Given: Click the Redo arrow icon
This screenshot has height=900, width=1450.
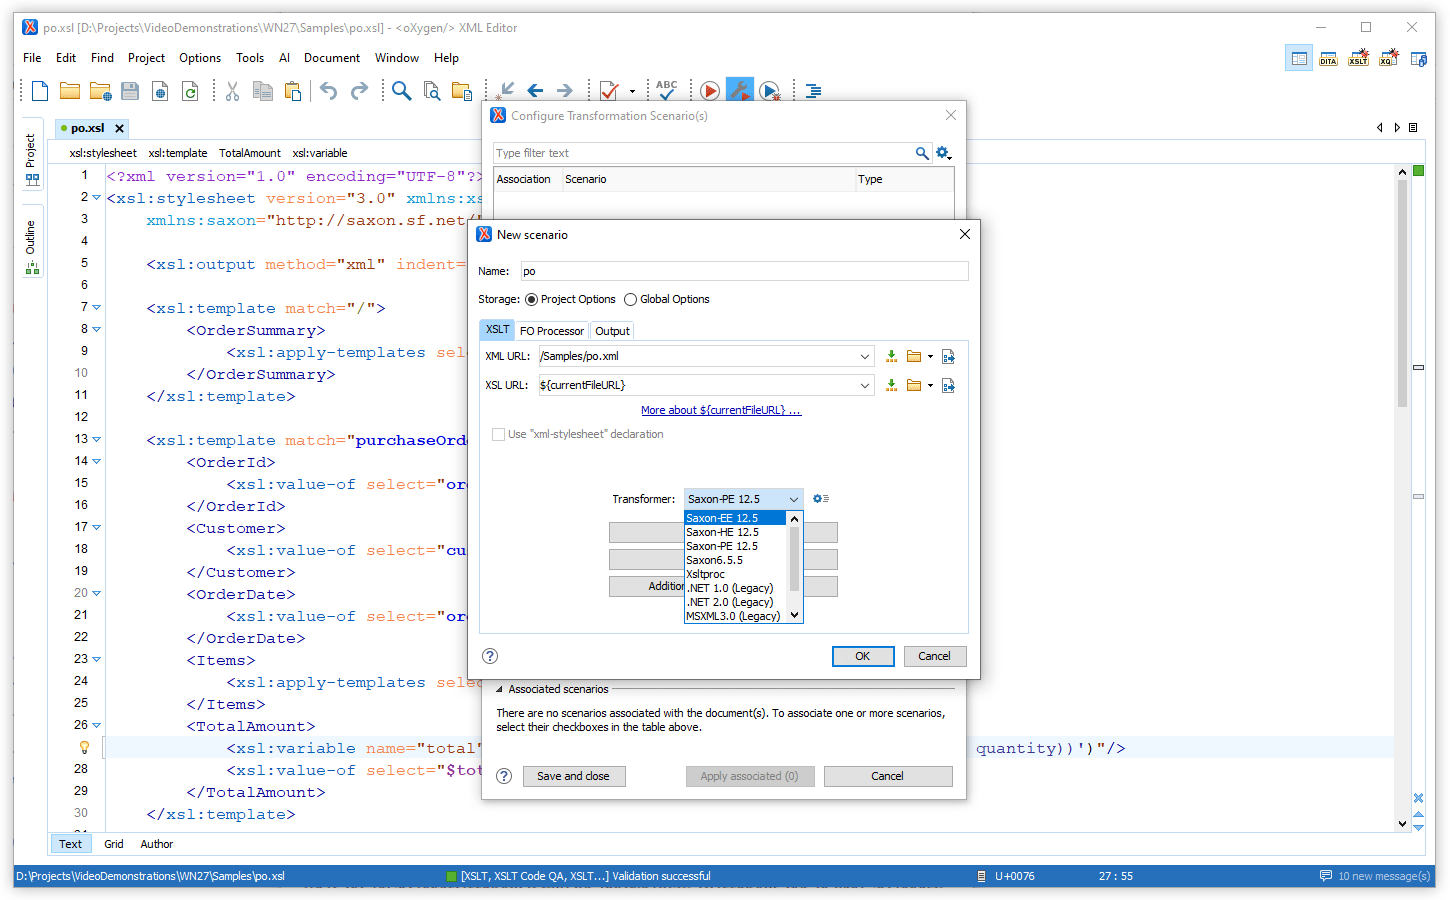Looking at the screenshot, I should [359, 91].
